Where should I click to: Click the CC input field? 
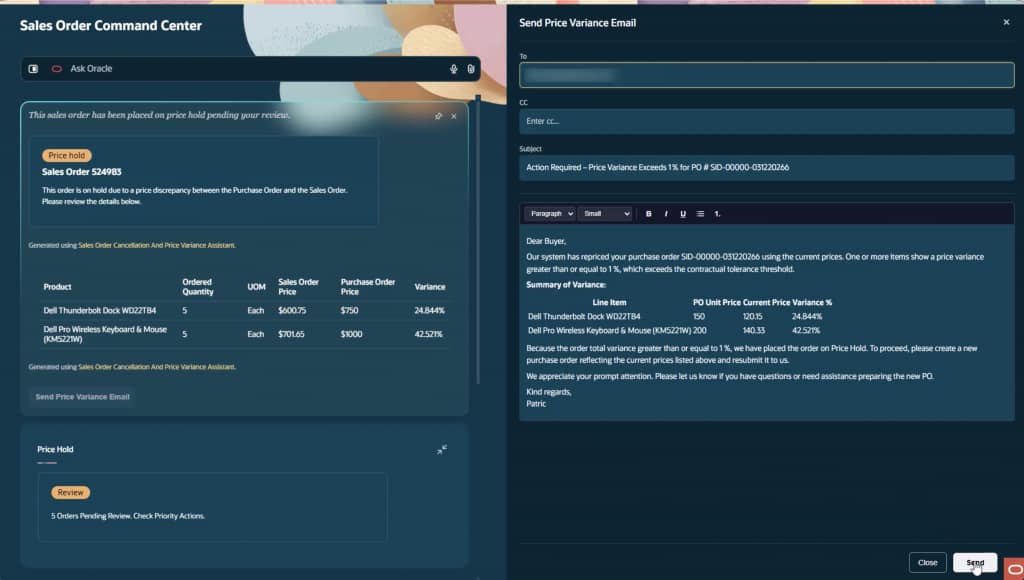click(767, 121)
